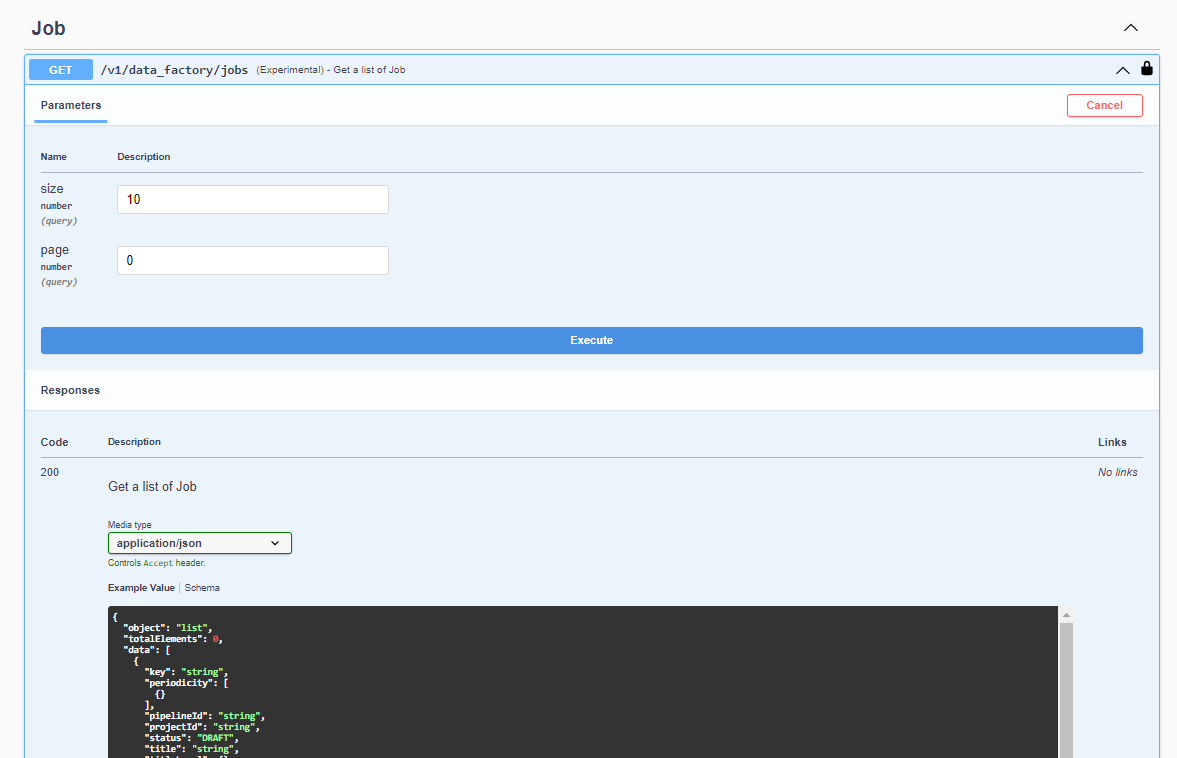1177x758 pixels.
Task: Focus the page parameter input field
Action: [252, 261]
